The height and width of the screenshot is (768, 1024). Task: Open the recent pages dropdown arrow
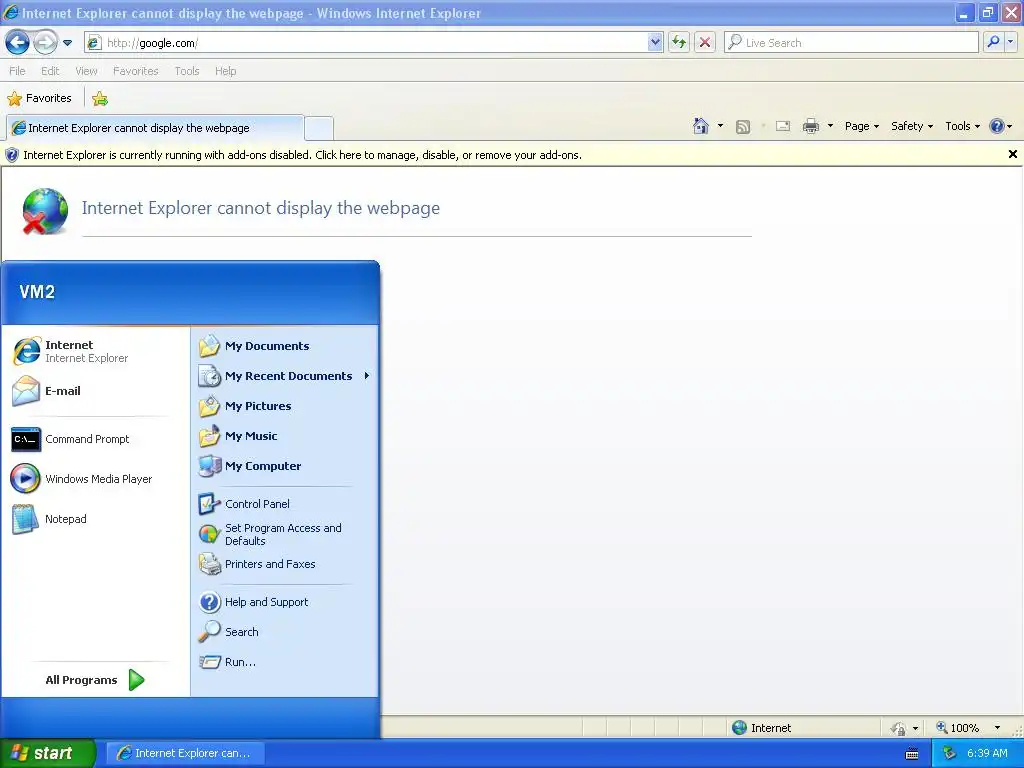(x=67, y=43)
